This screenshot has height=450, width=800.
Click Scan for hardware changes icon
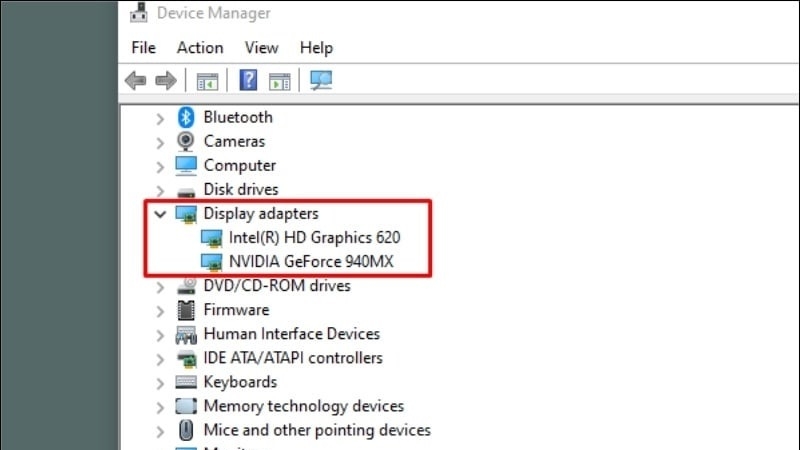[x=320, y=80]
